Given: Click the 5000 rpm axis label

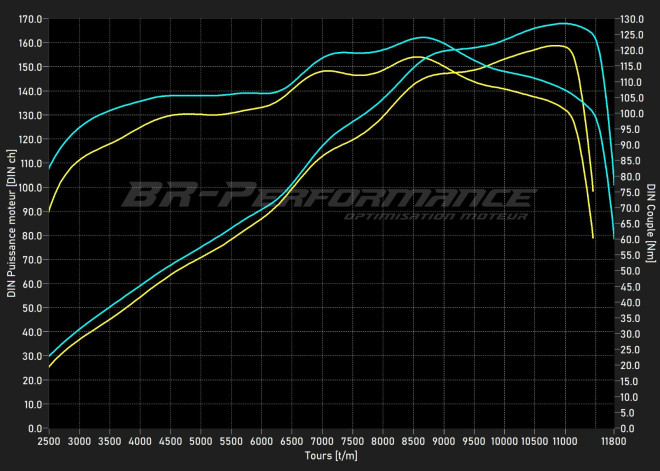Looking at the screenshot, I should pos(201,440).
